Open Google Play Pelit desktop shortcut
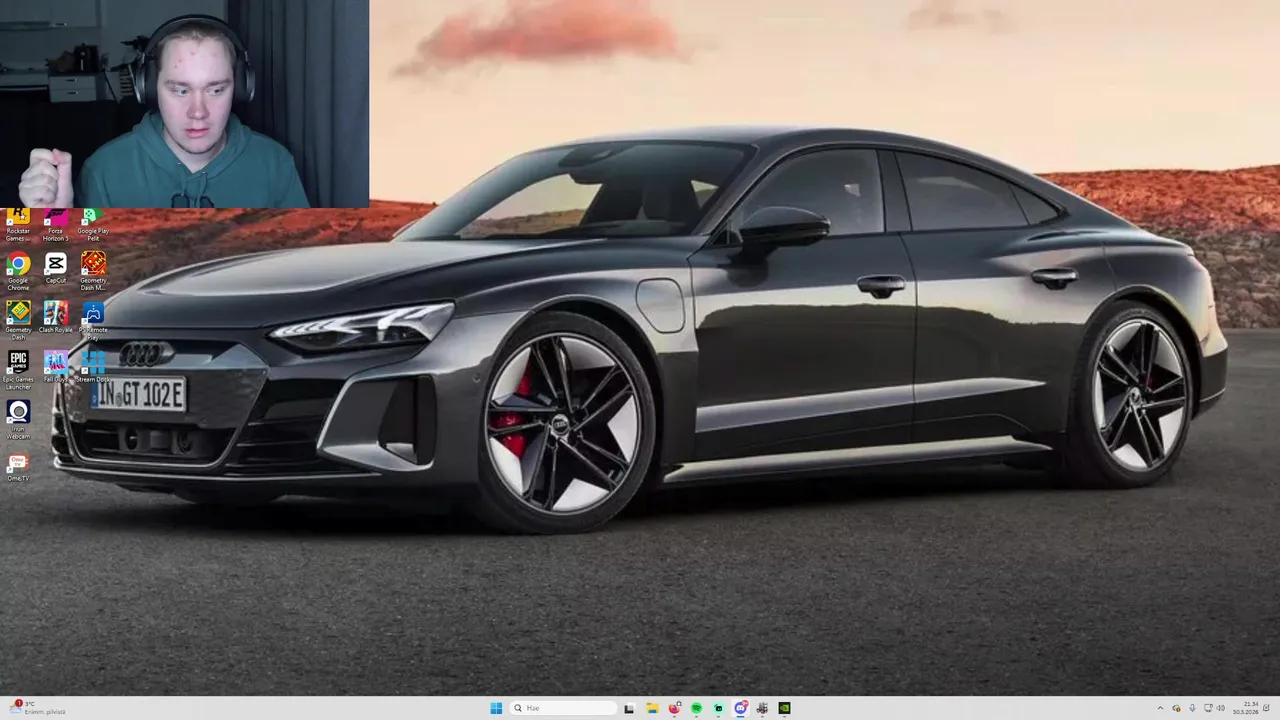This screenshot has height=720, width=1280. point(93,225)
